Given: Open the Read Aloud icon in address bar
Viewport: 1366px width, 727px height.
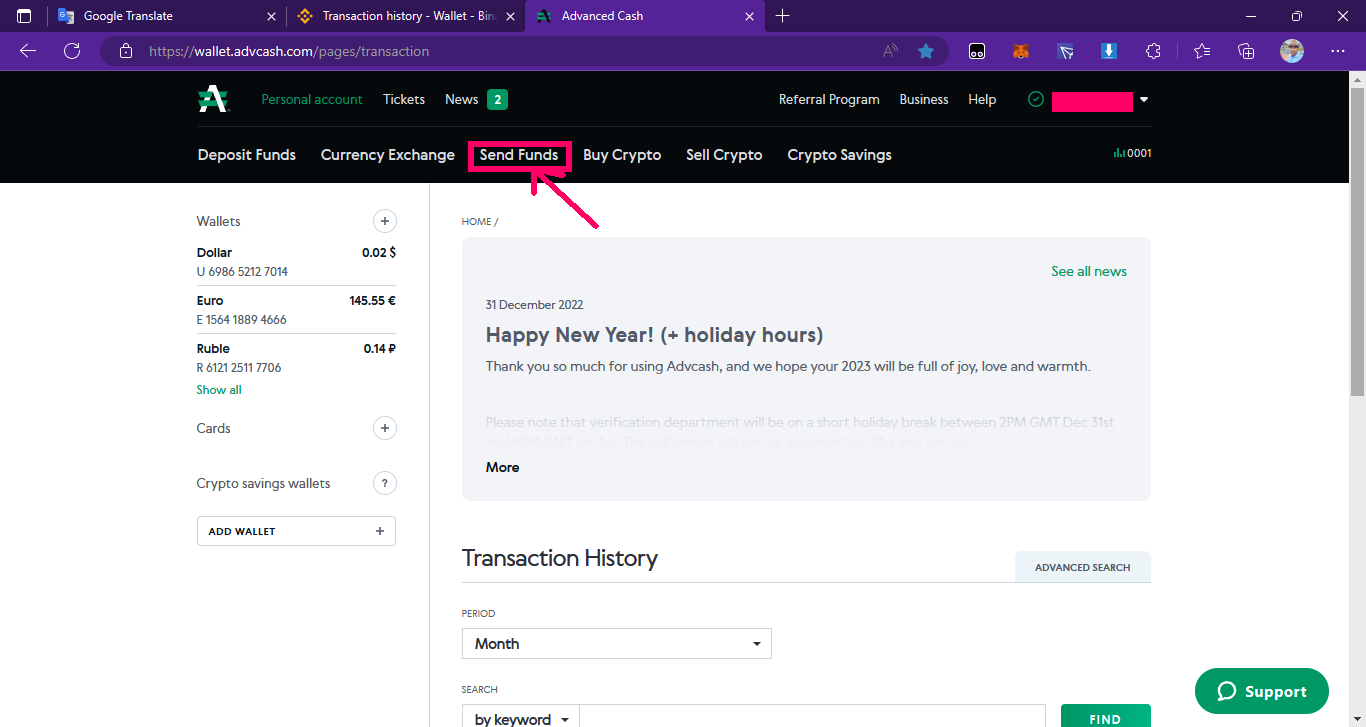Looking at the screenshot, I should pos(890,51).
